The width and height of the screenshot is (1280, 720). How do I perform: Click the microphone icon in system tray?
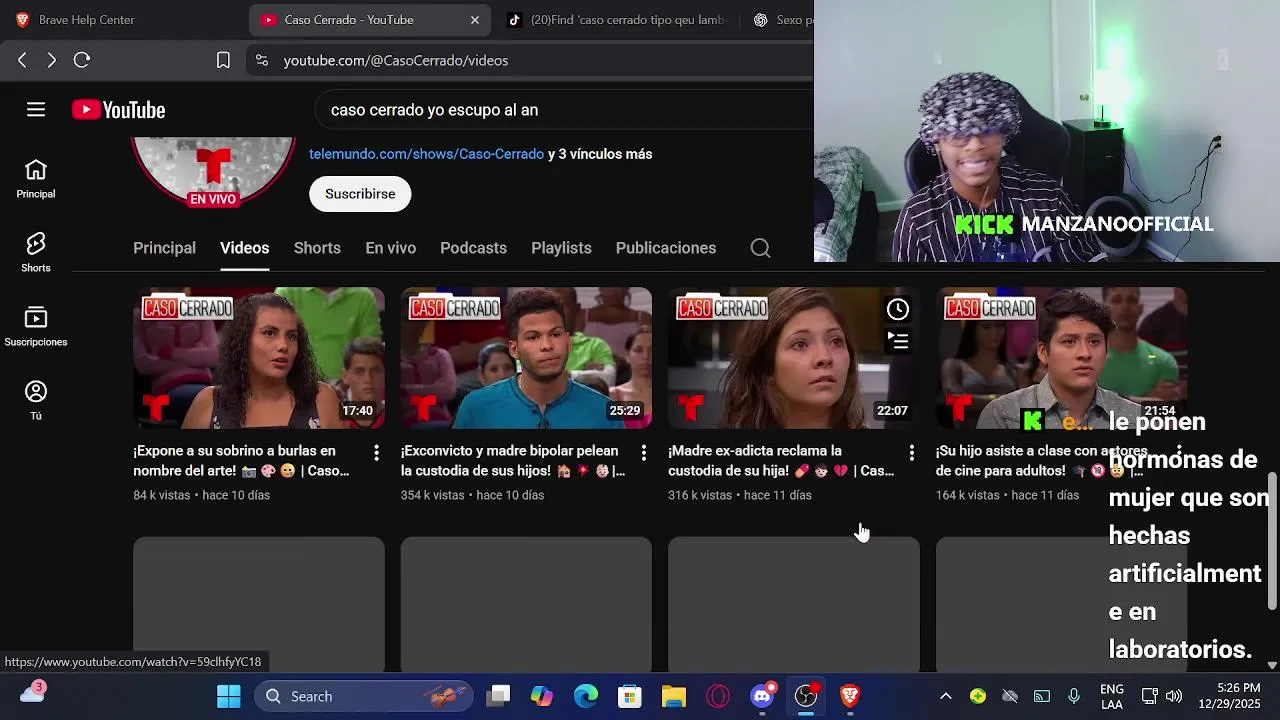(1074, 696)
